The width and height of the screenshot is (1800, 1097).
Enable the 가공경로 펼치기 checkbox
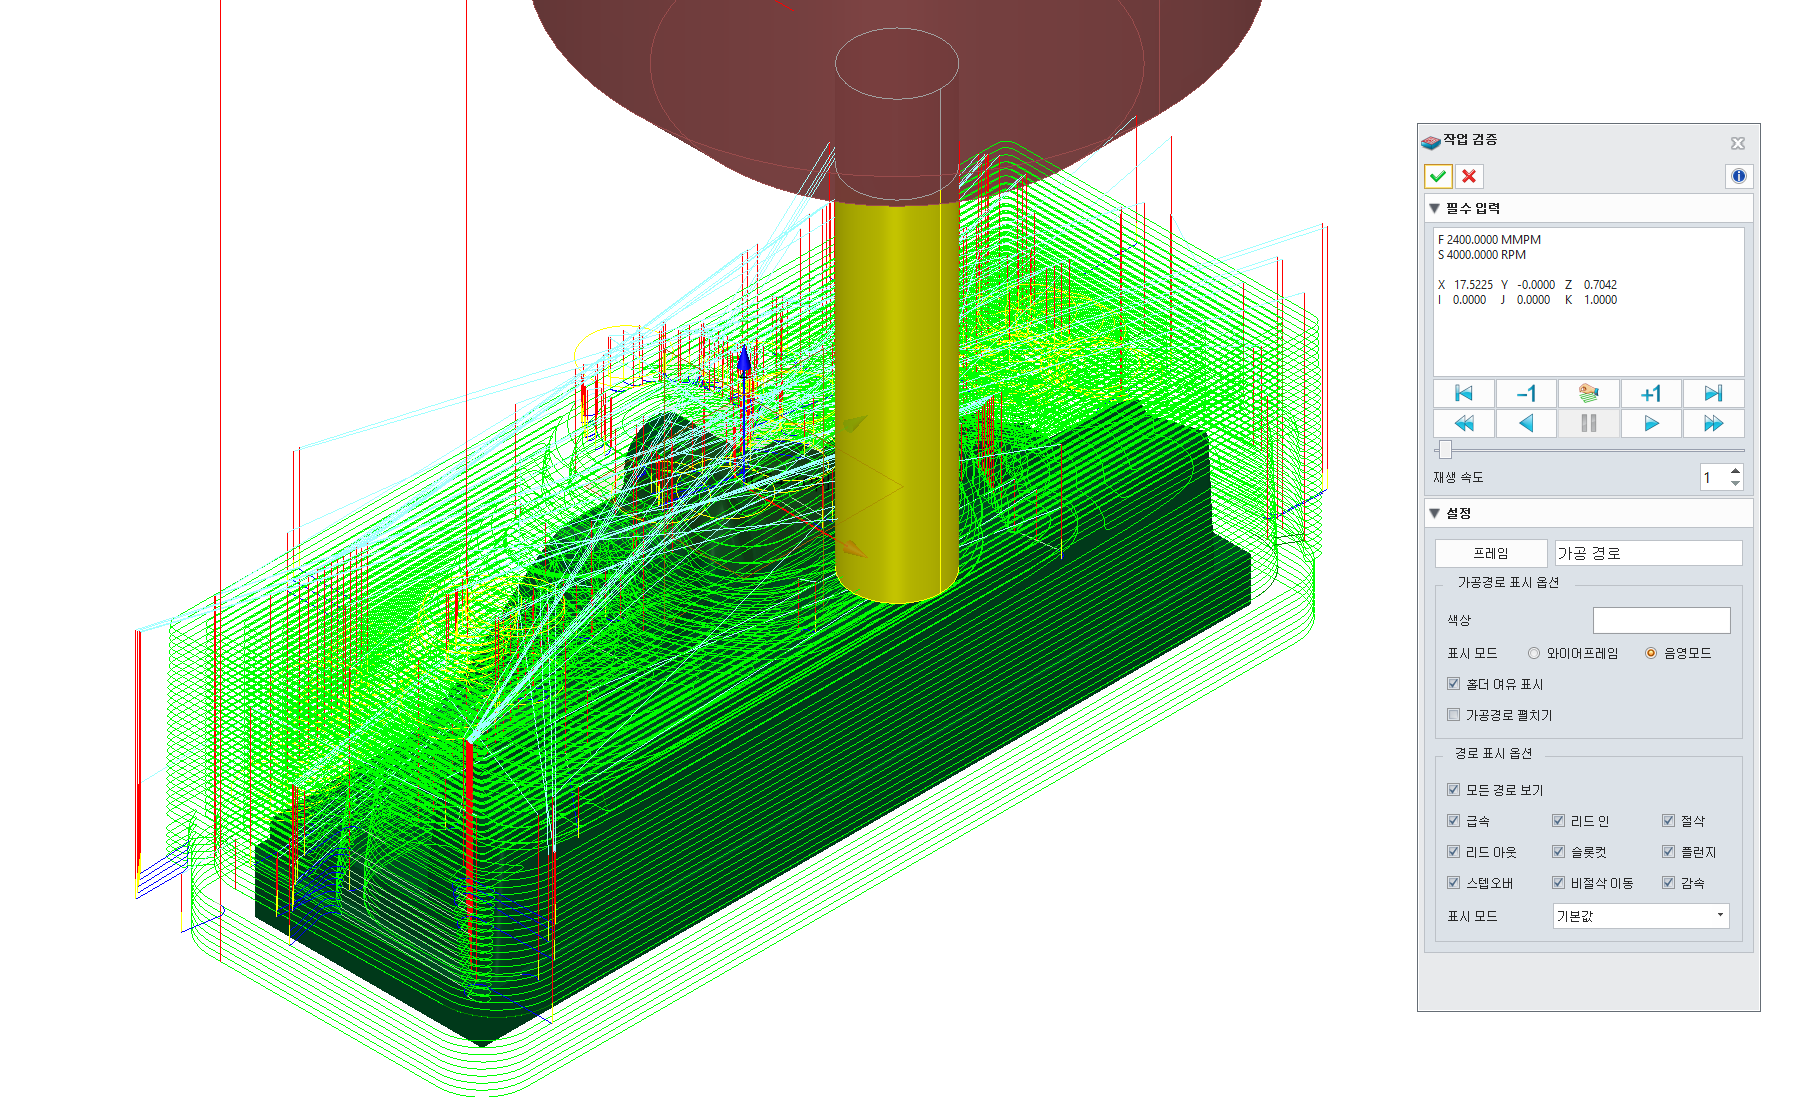(x=1454, y=714)
